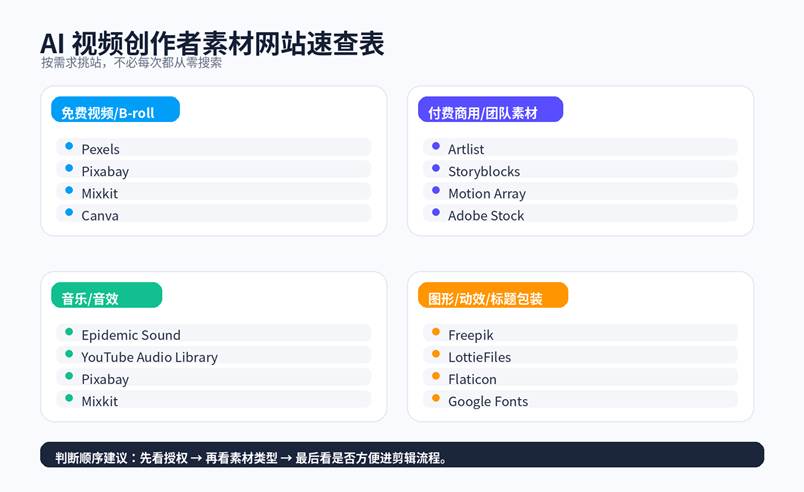Click the blue bullet next to Pexels
Viewport: 804px width, 492px height.
click(x=69, y=147)
